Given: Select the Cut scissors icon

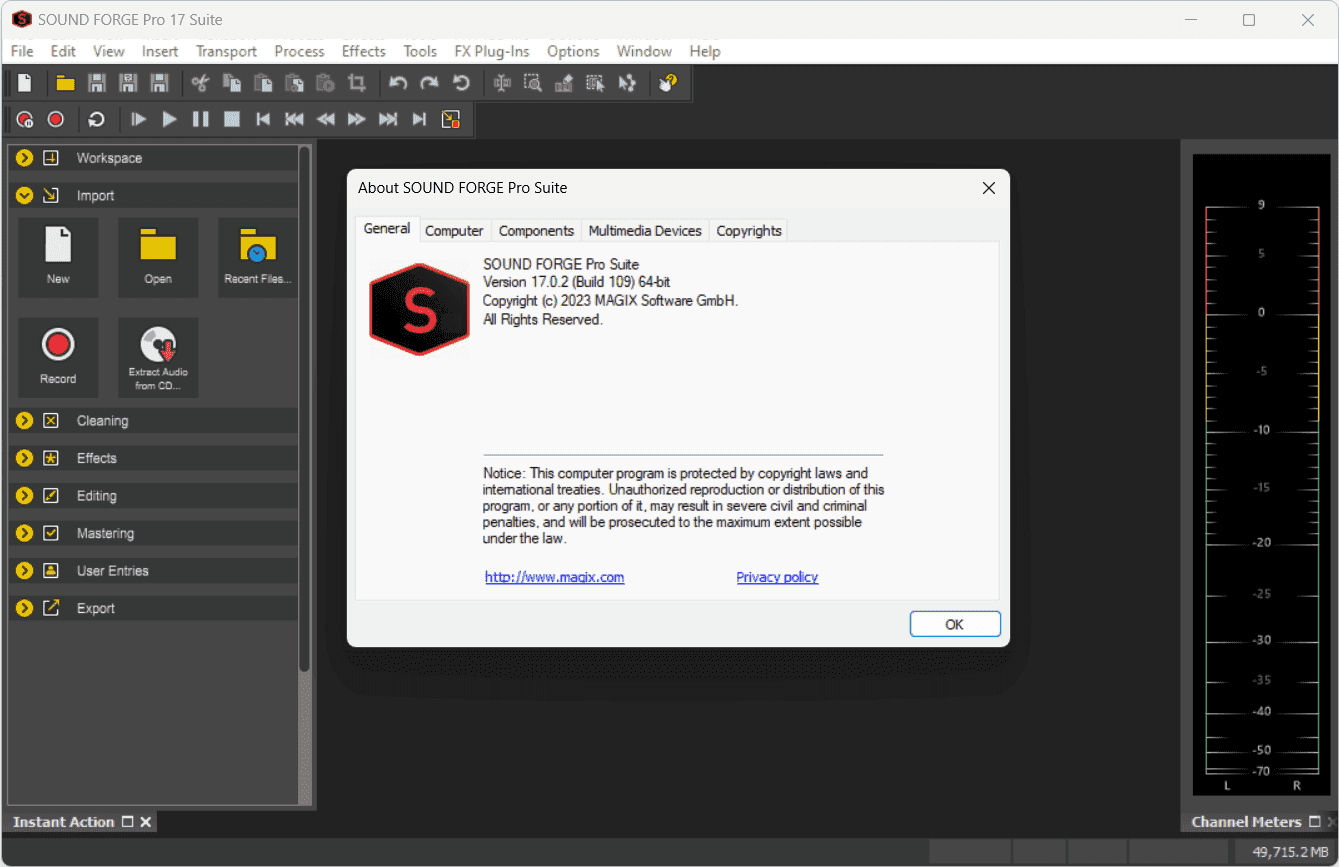Looking at the screenshot, I should coord(200,83).
